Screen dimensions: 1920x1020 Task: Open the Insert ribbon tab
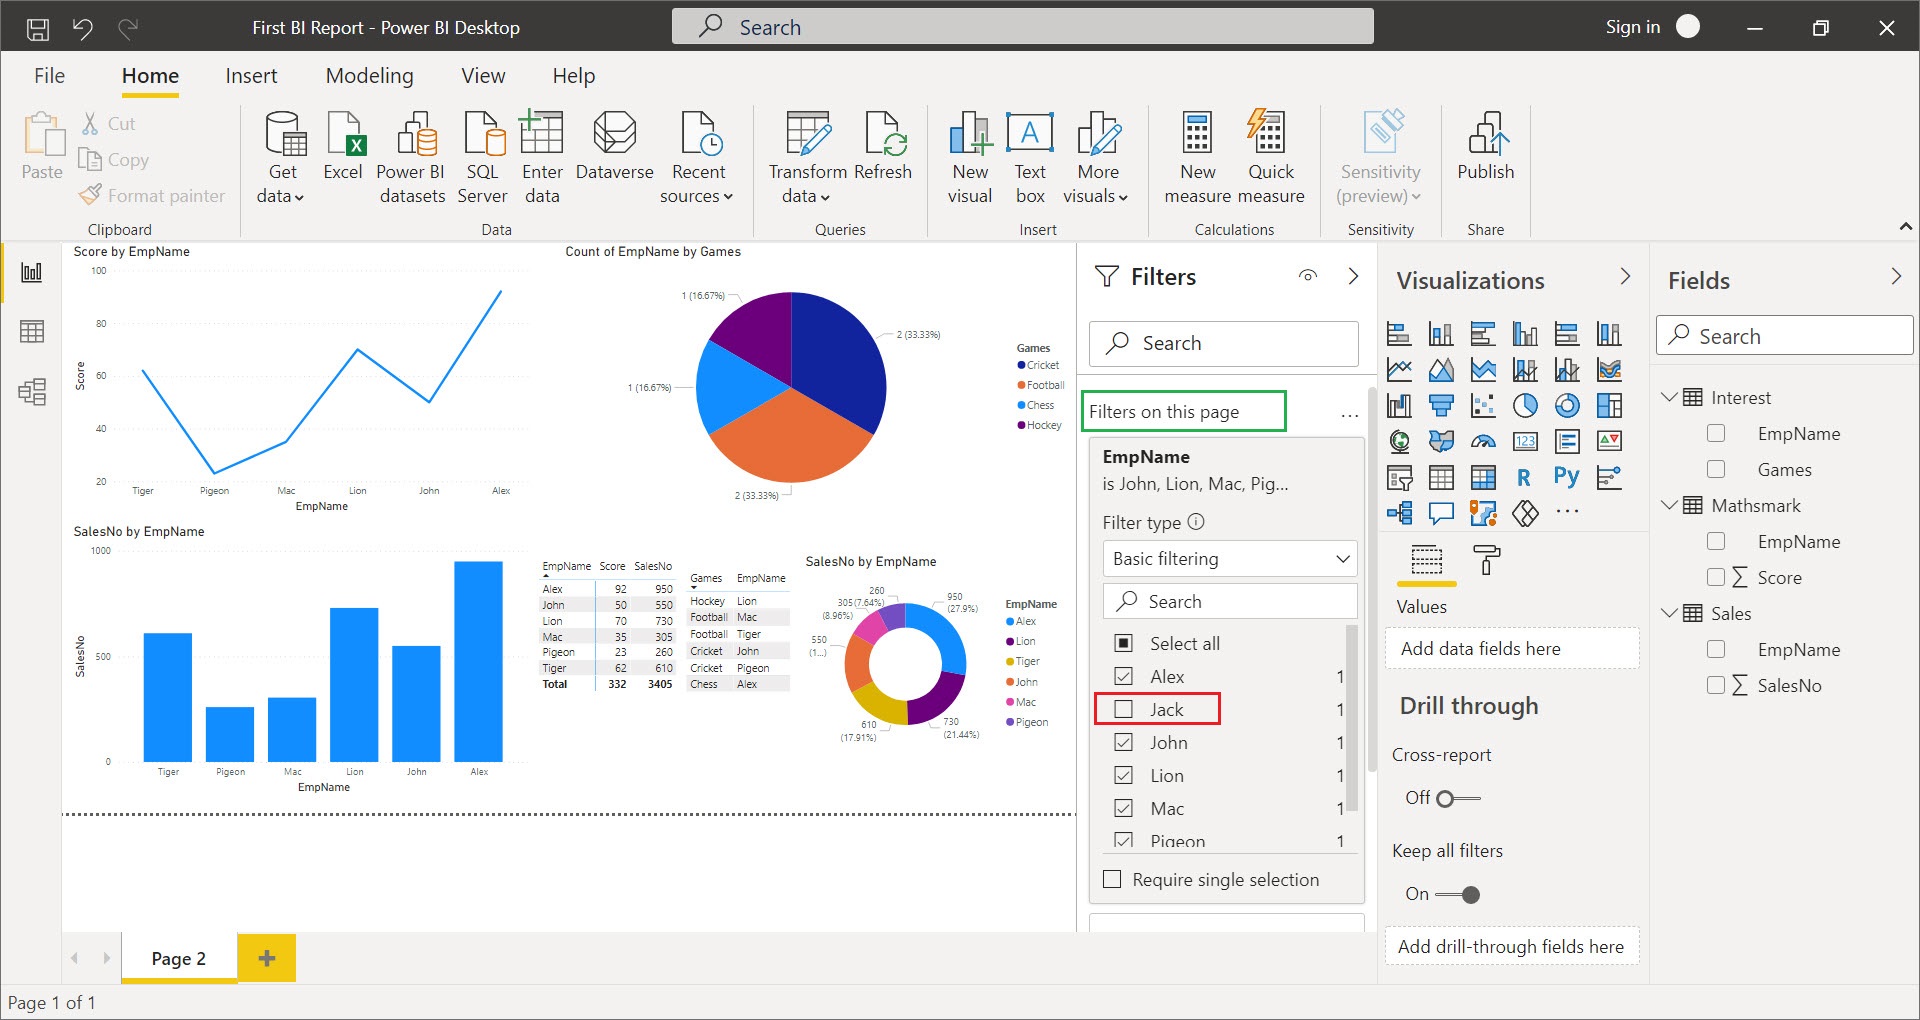pos(251,76)
